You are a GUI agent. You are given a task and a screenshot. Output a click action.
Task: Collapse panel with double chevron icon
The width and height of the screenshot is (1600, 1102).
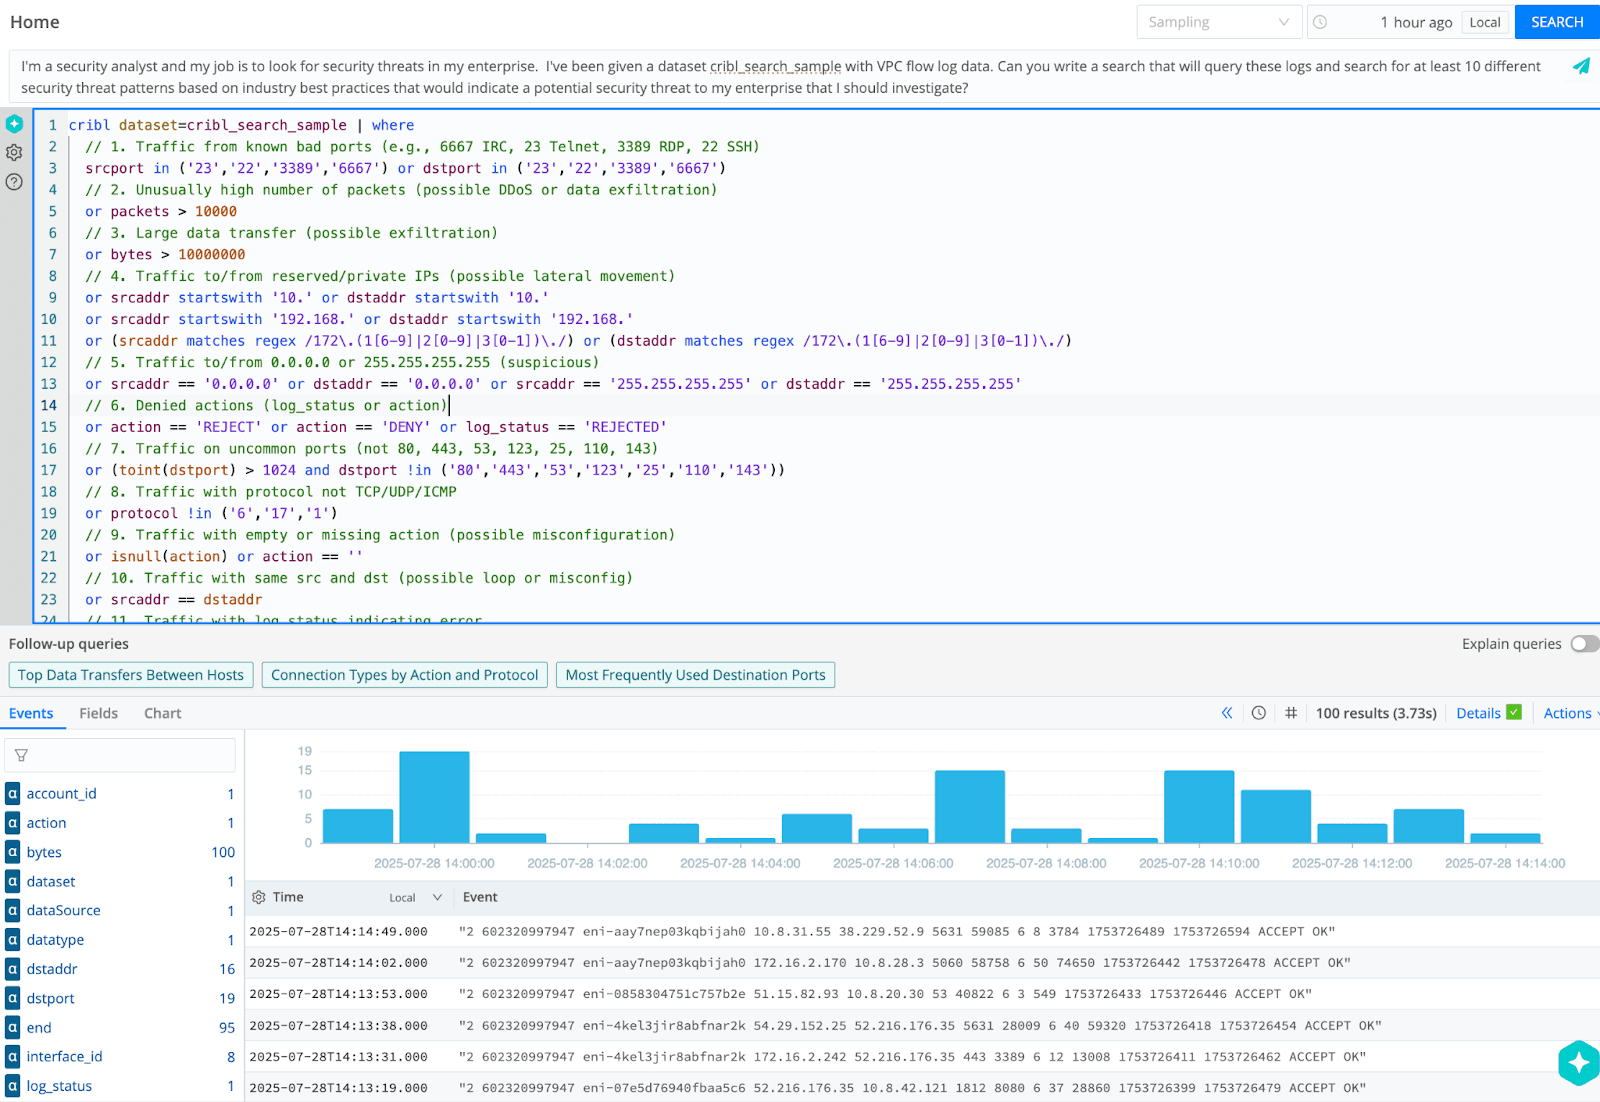coord(1227,713)
